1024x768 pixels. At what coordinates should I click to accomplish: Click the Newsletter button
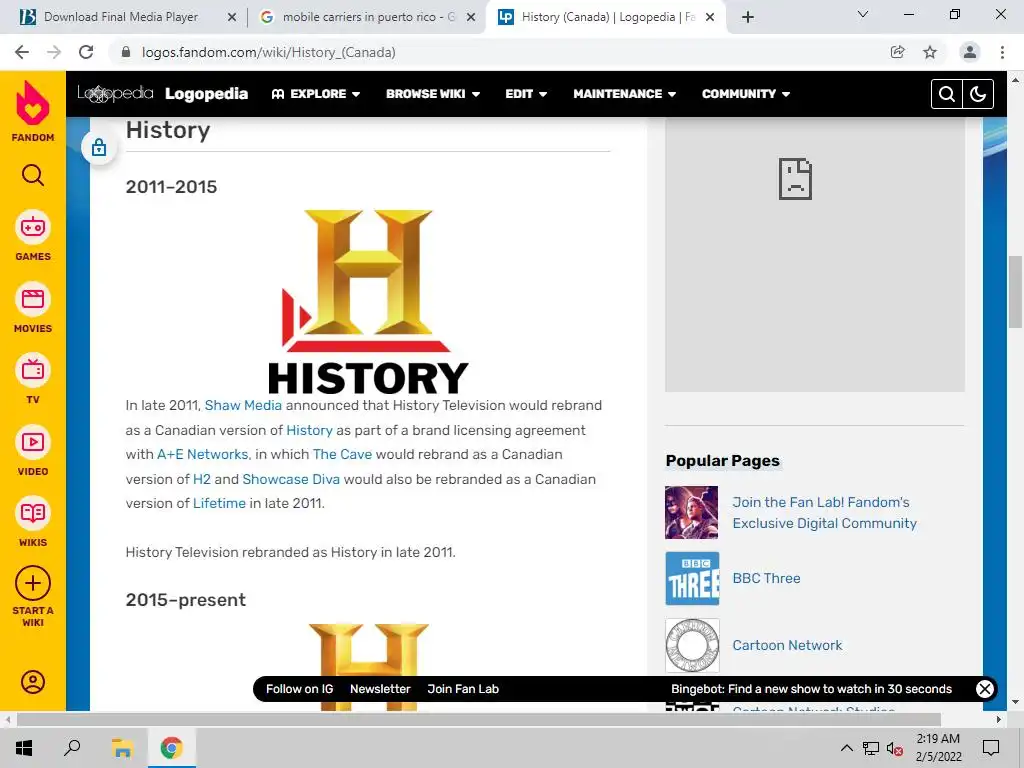pyautogui.click(x=380, y=689)
